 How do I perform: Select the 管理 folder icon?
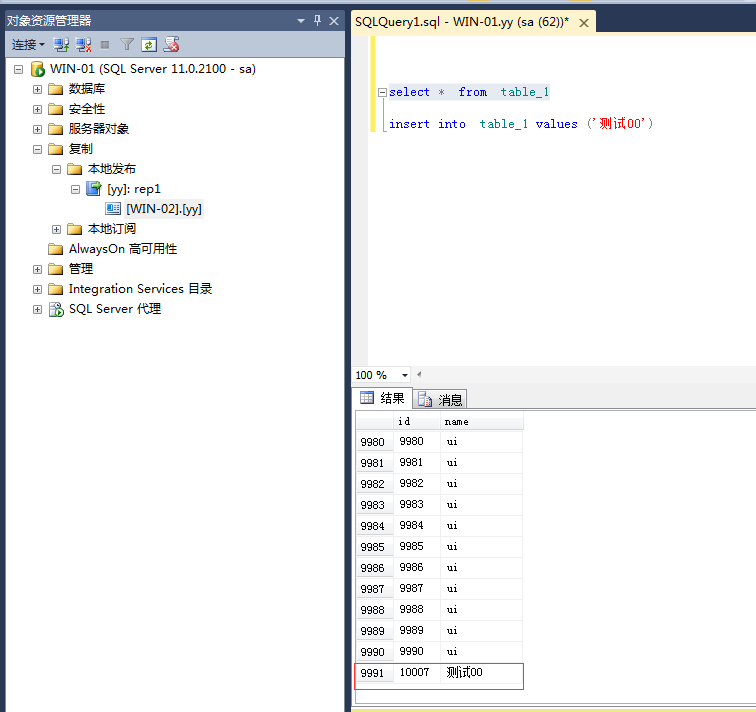click(x=56, y=269)
